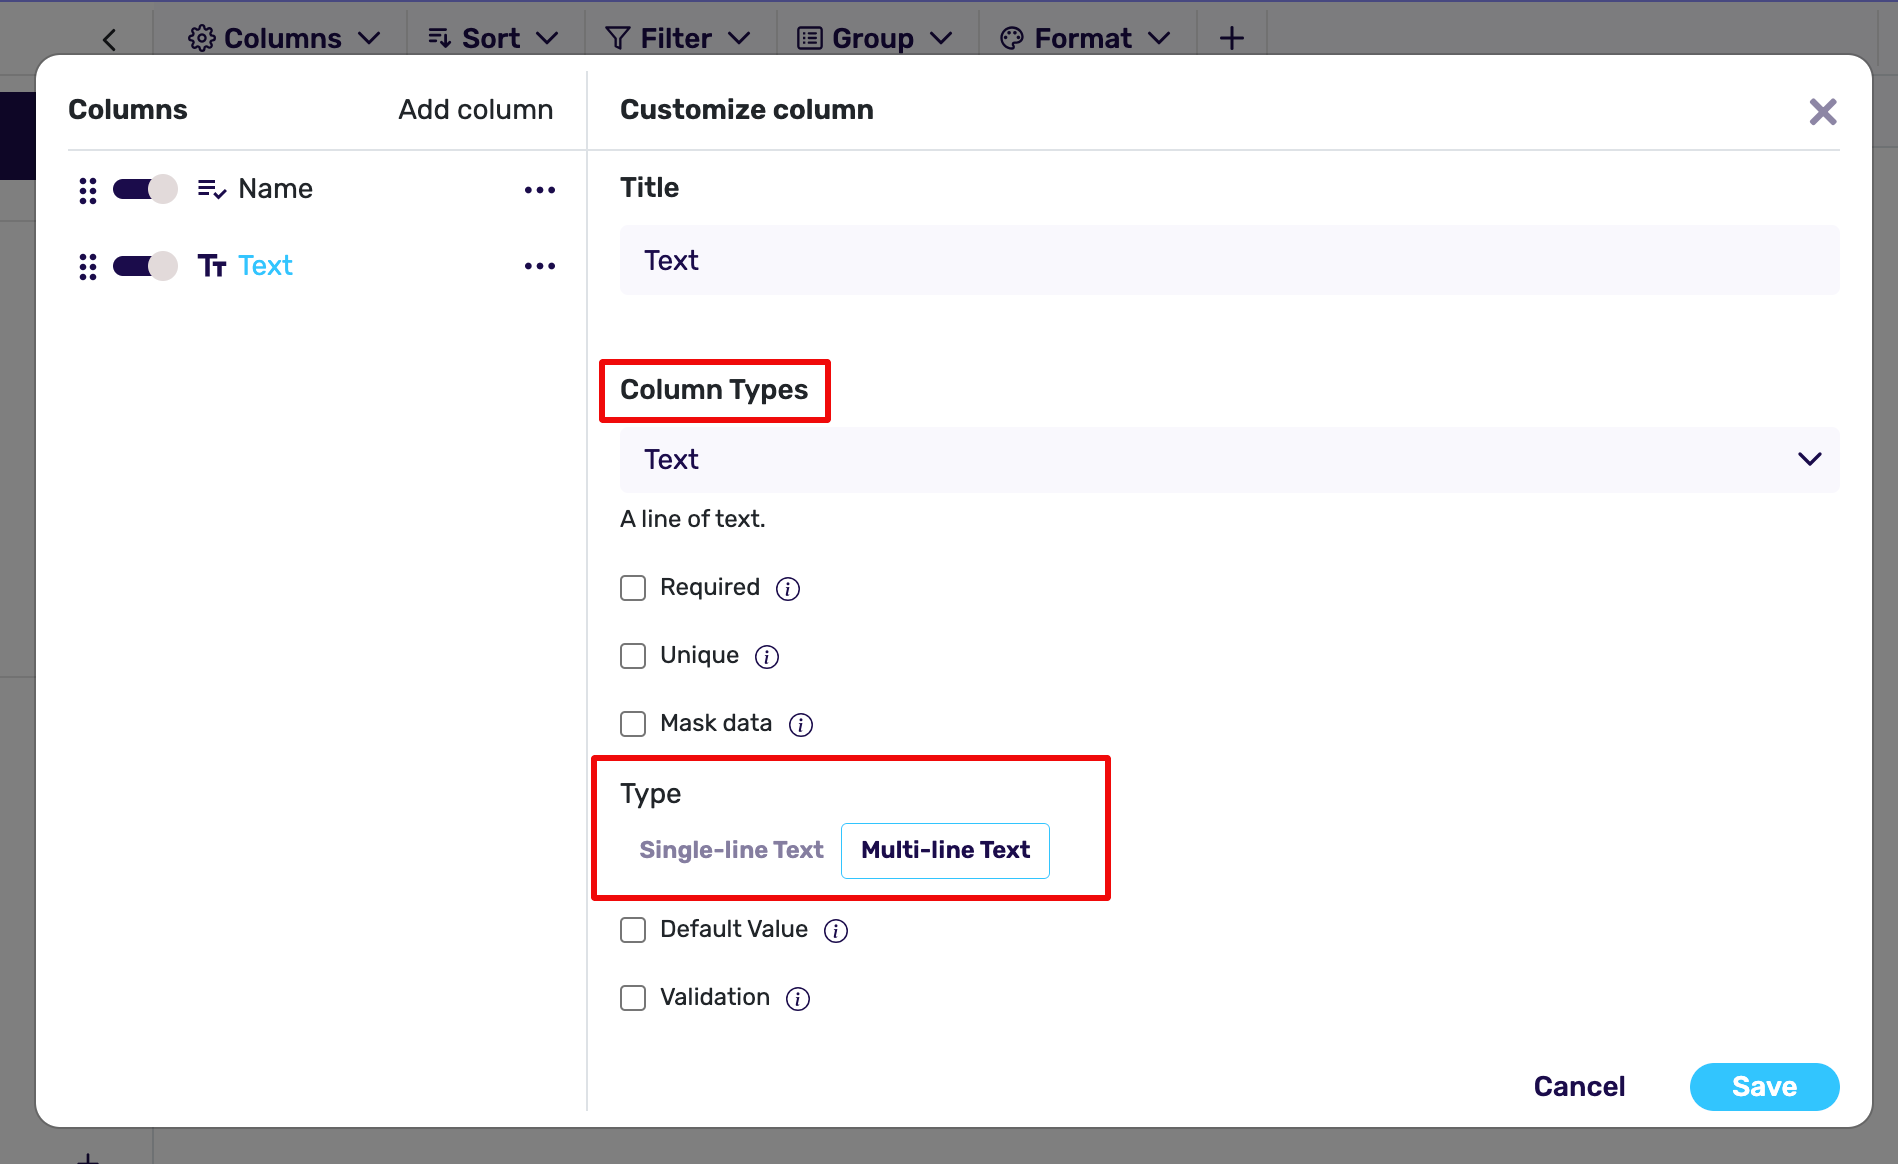Save the customized column
The image size is (1898, 1164).
pyautogui.click(x=1763, y=1086)
